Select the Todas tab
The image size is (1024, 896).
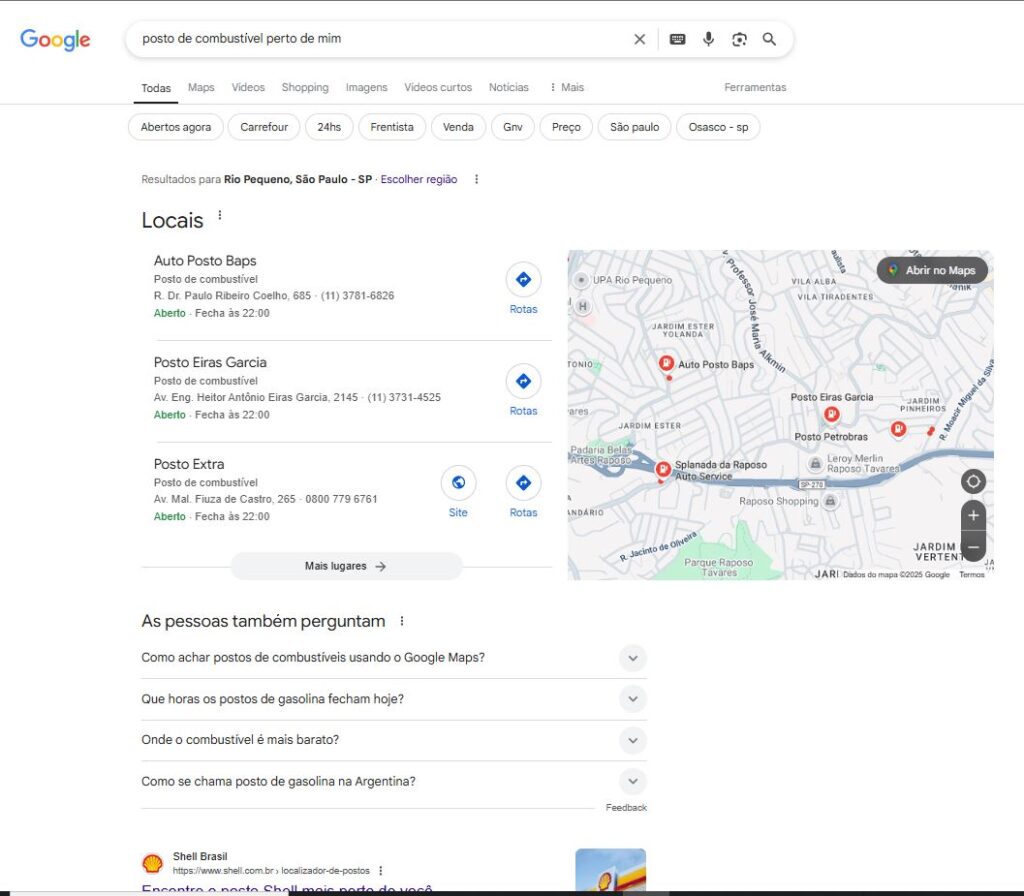[156, 88]
